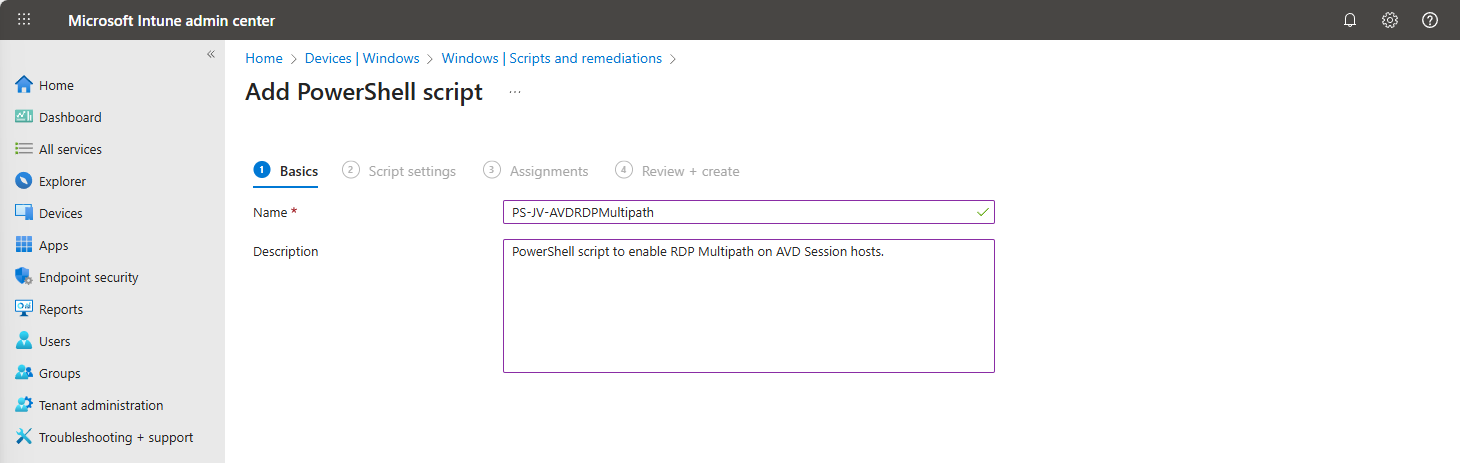
Task: Click the Name input field
Action: point(749,212)
